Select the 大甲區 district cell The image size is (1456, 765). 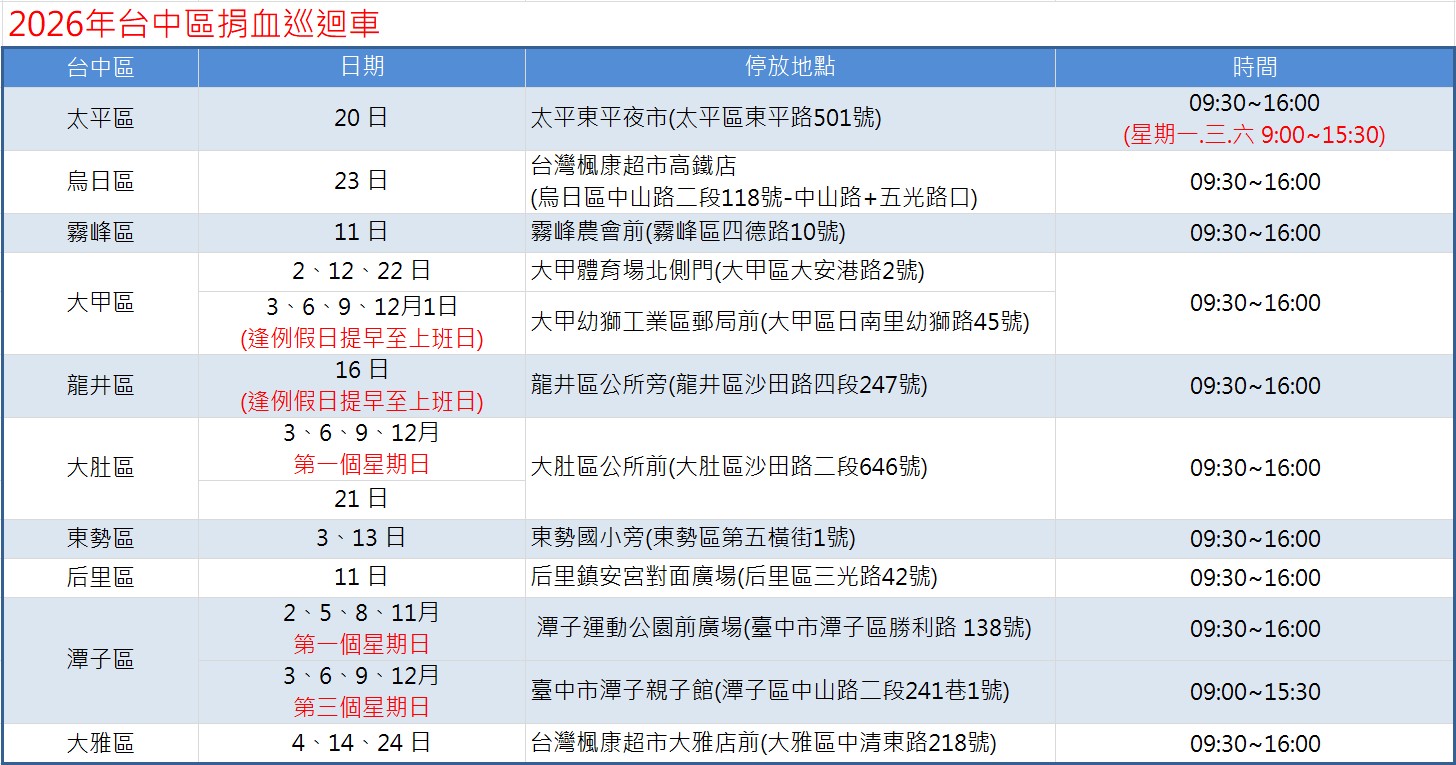click(100, 303)
